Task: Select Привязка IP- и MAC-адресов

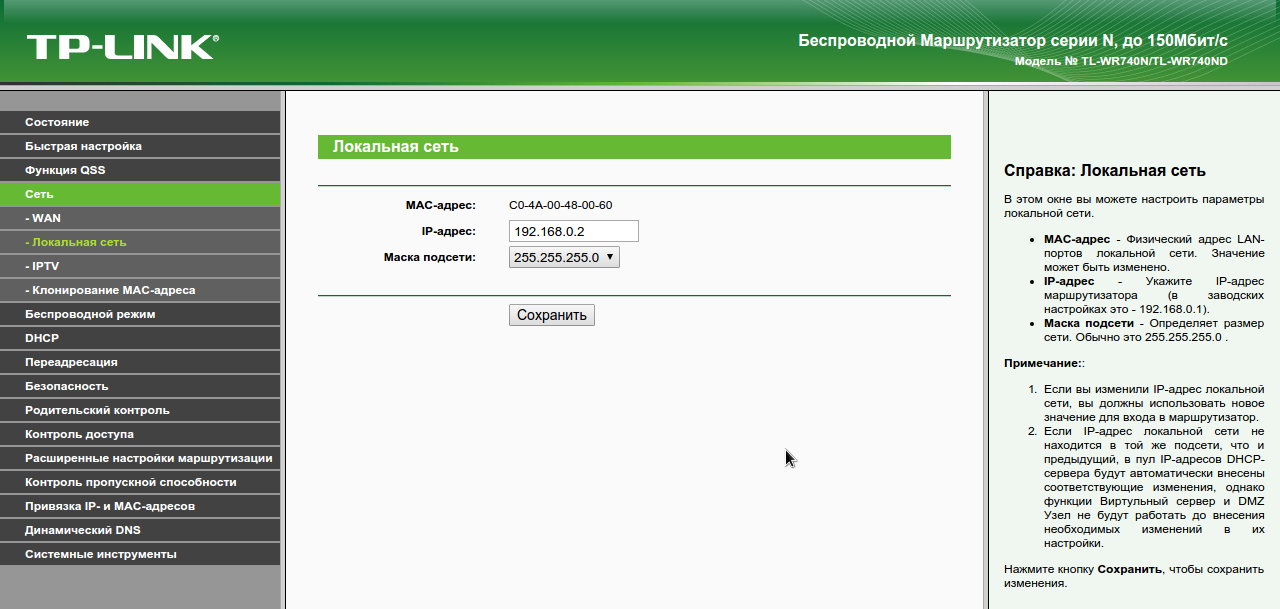Action: [140, 506]
